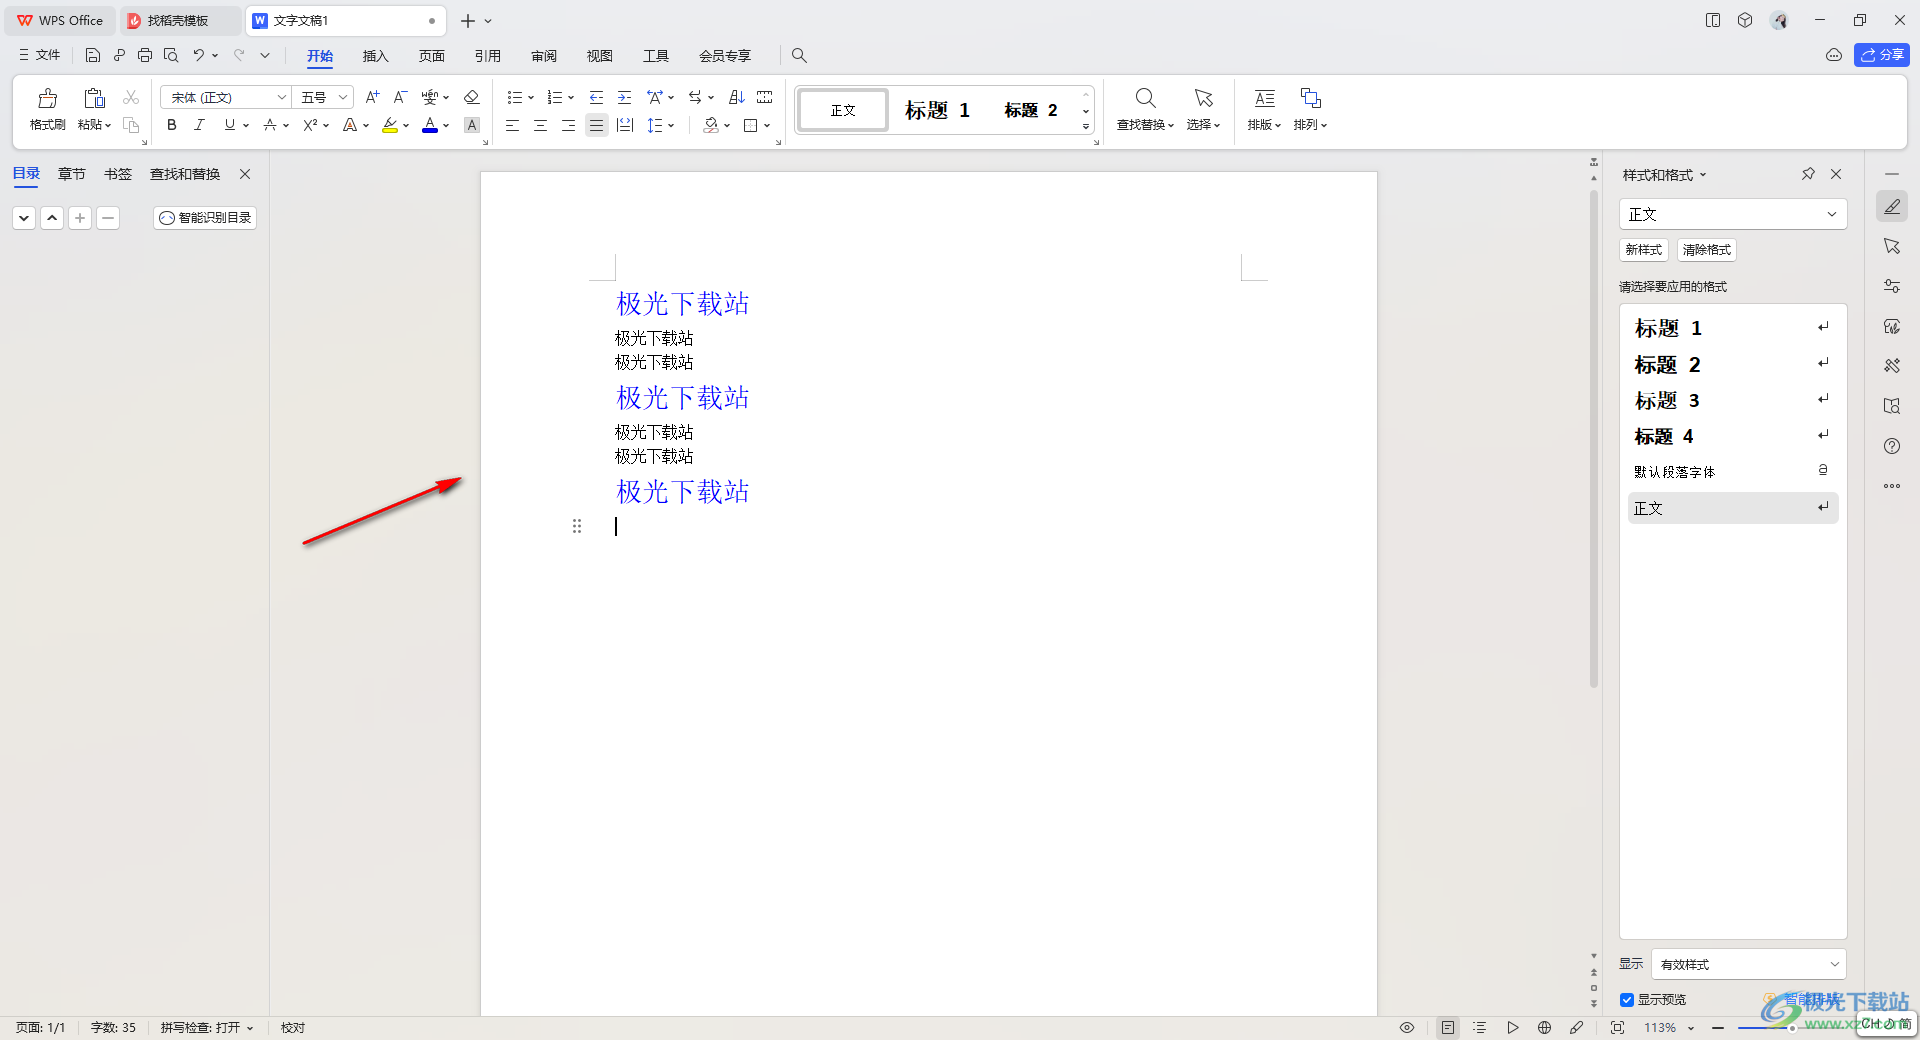Click the Format Painter (格式刷) icon
Viewport: 1920px width, 1040px height.
[47, 98]
